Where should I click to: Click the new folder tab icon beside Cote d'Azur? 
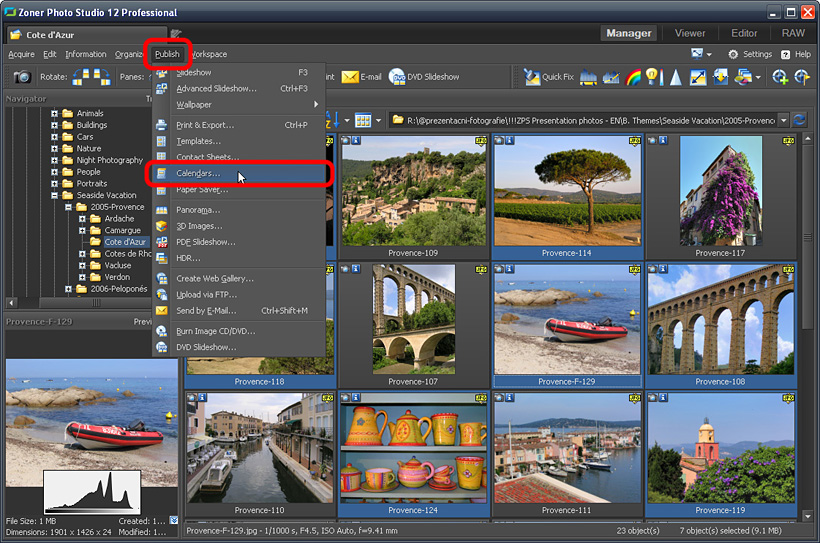(176, 33)
